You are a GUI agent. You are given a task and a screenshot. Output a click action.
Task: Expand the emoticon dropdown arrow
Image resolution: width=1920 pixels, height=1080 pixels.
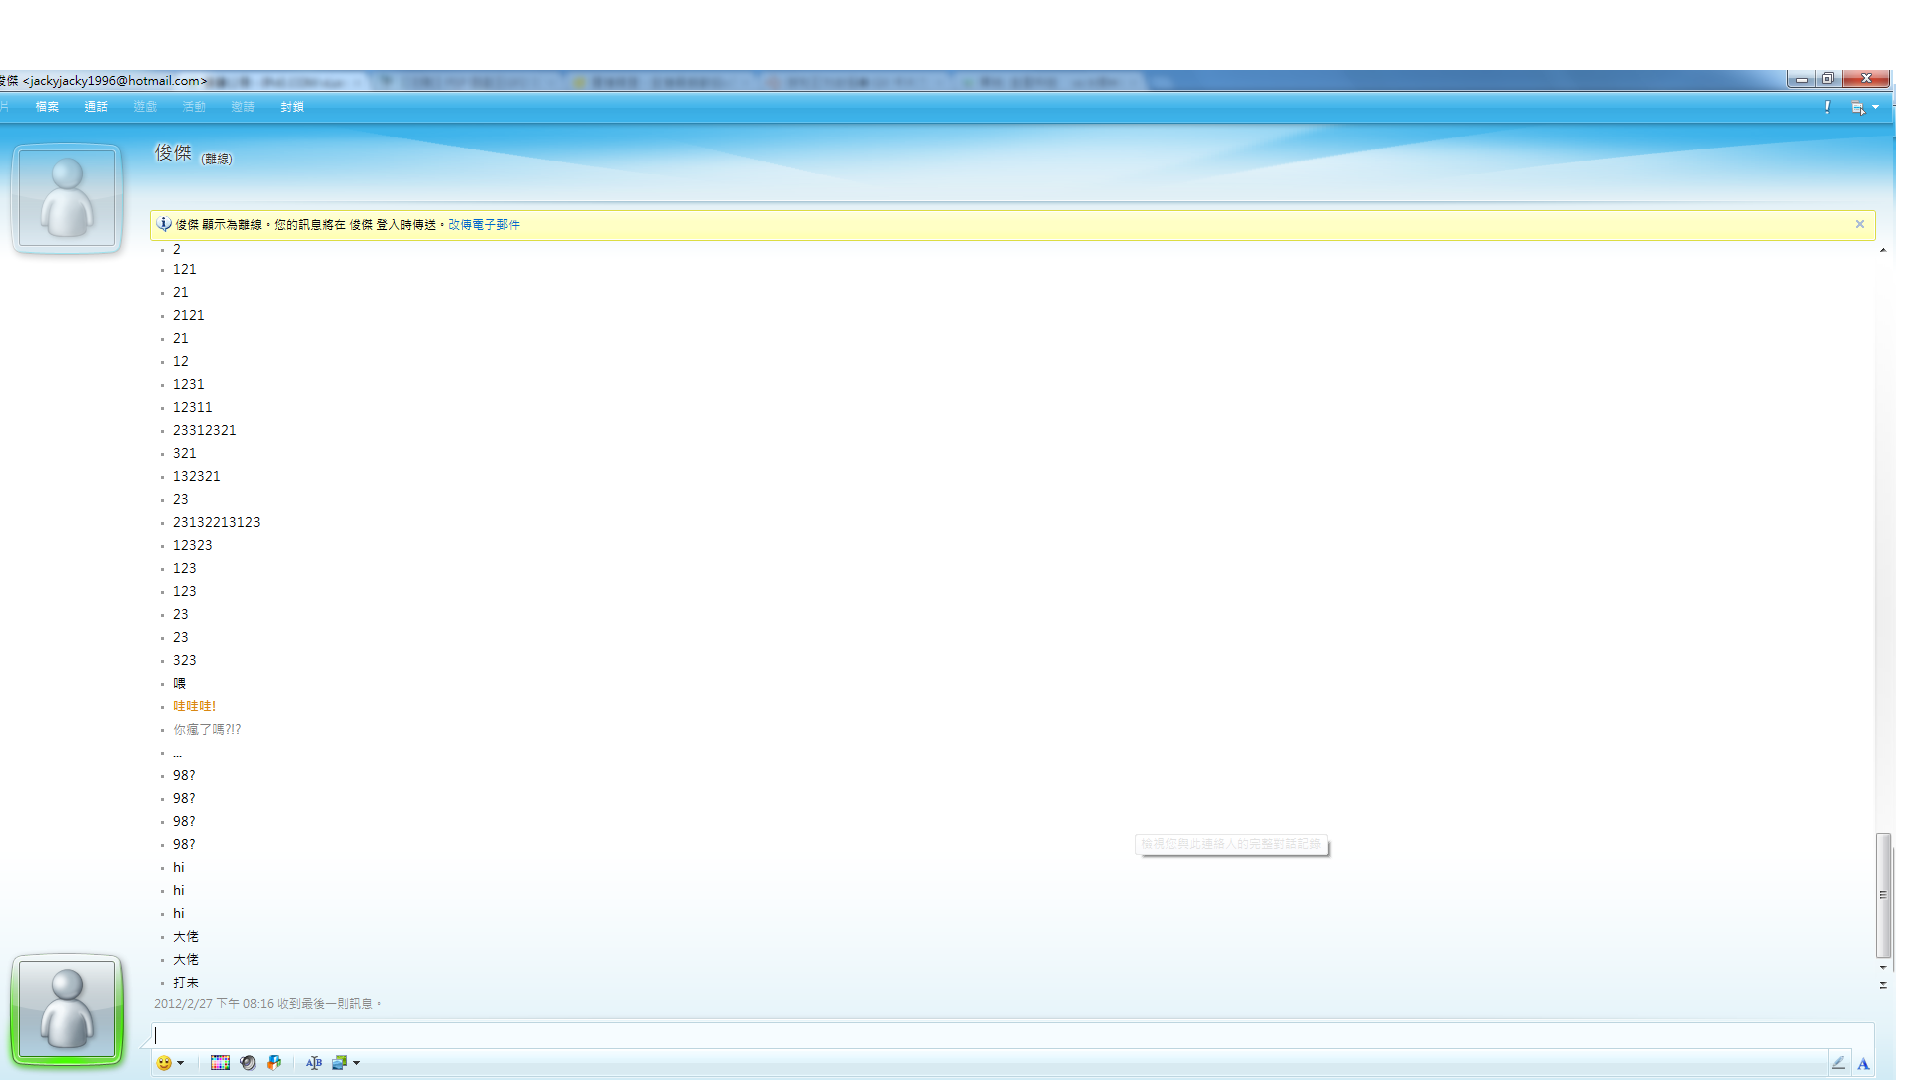tap(181, 1063)
